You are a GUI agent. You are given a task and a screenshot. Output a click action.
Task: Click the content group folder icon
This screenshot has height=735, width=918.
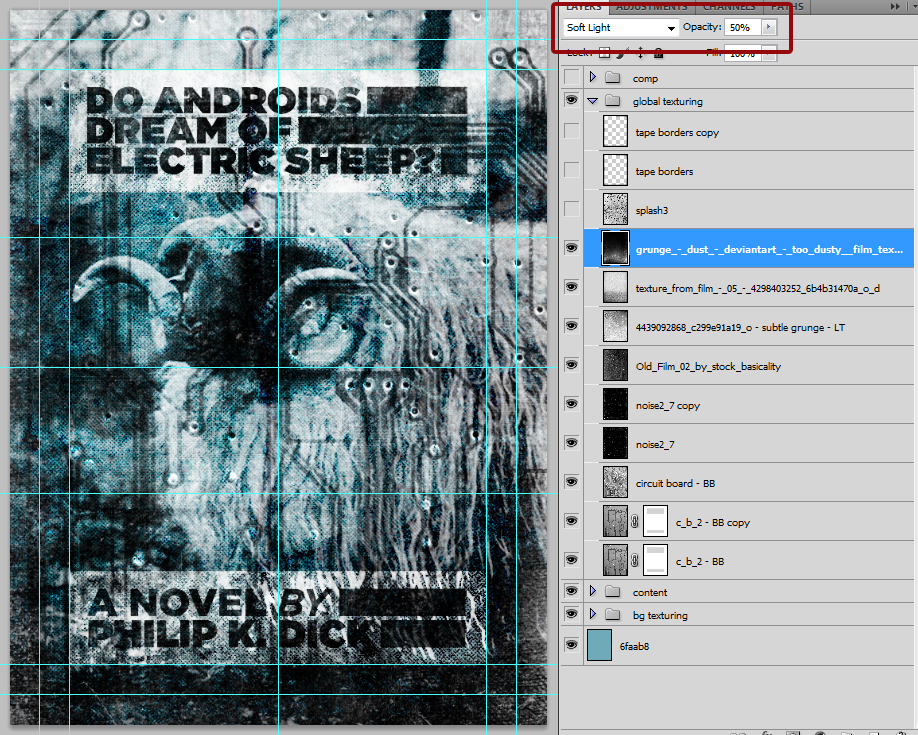coord(612,592)
